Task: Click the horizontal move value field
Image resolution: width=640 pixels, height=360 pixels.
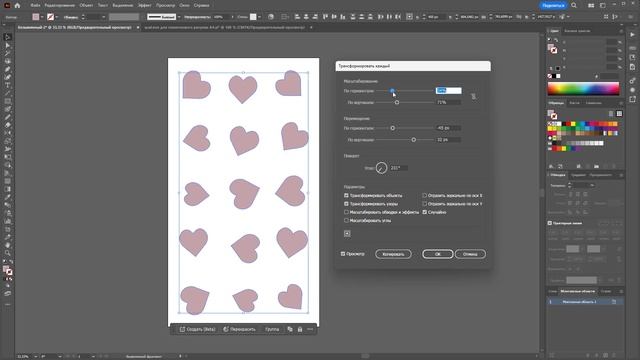Action: pyautogui.click(x=448, y=128)
